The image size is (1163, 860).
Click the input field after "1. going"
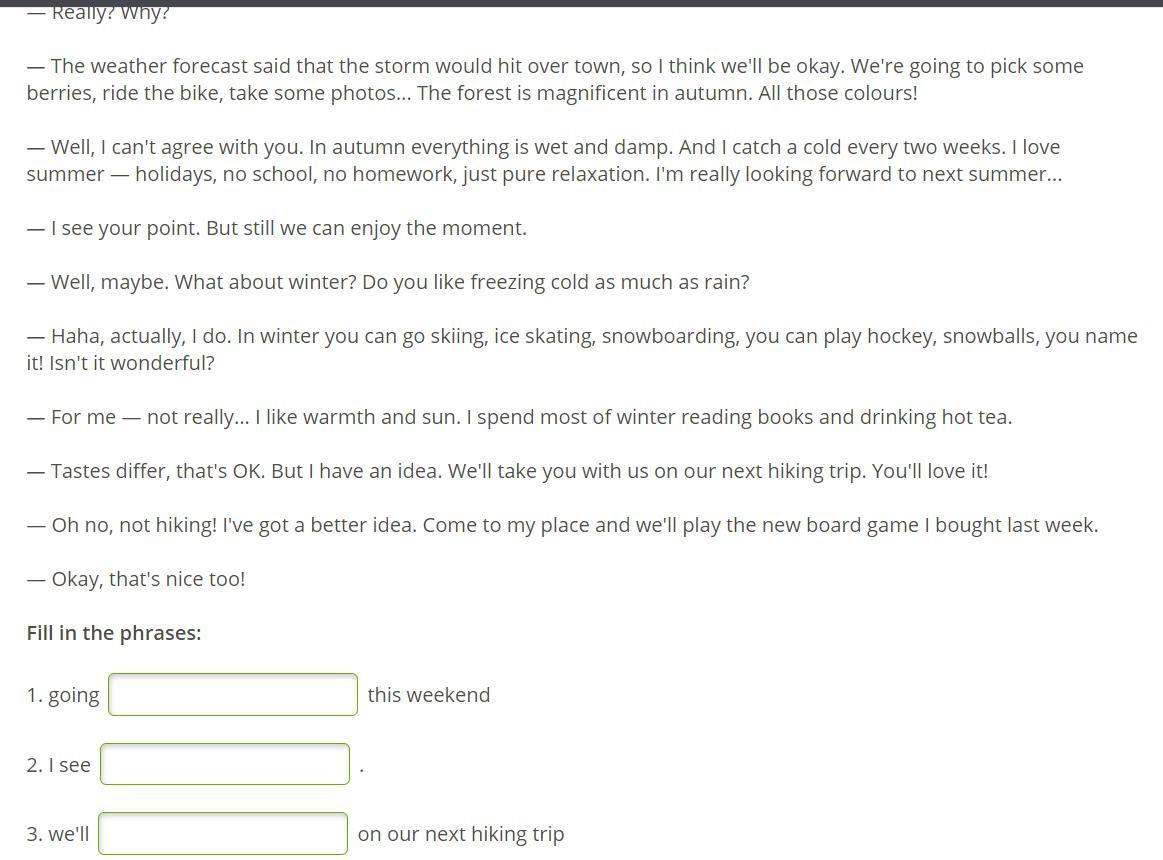(x=233, y=695)
